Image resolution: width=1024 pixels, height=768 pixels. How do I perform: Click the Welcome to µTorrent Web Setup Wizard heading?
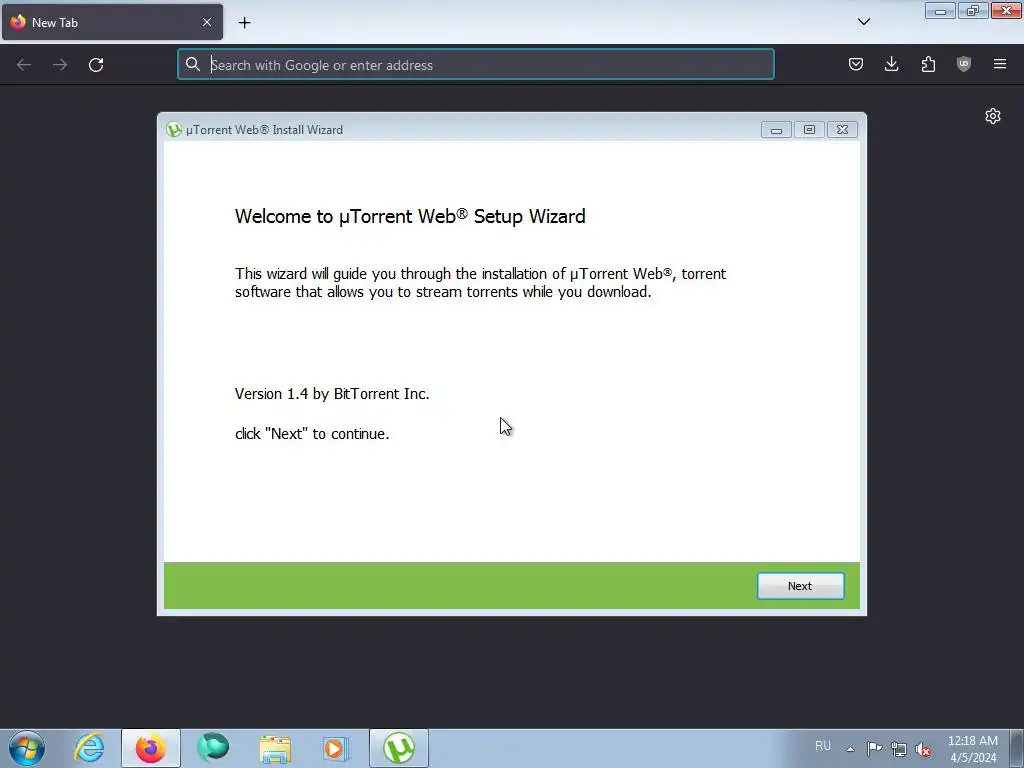click(410, 216)
